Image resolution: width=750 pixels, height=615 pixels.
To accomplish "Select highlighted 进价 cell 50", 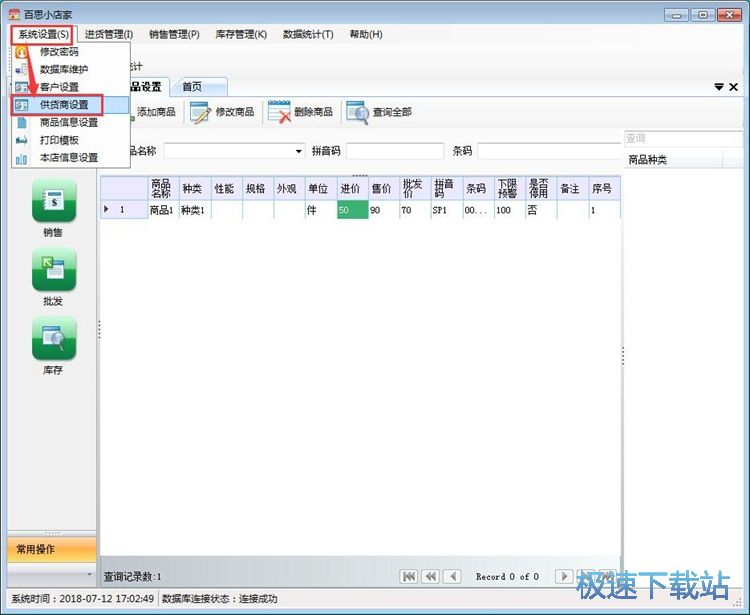I will point(352,210).
